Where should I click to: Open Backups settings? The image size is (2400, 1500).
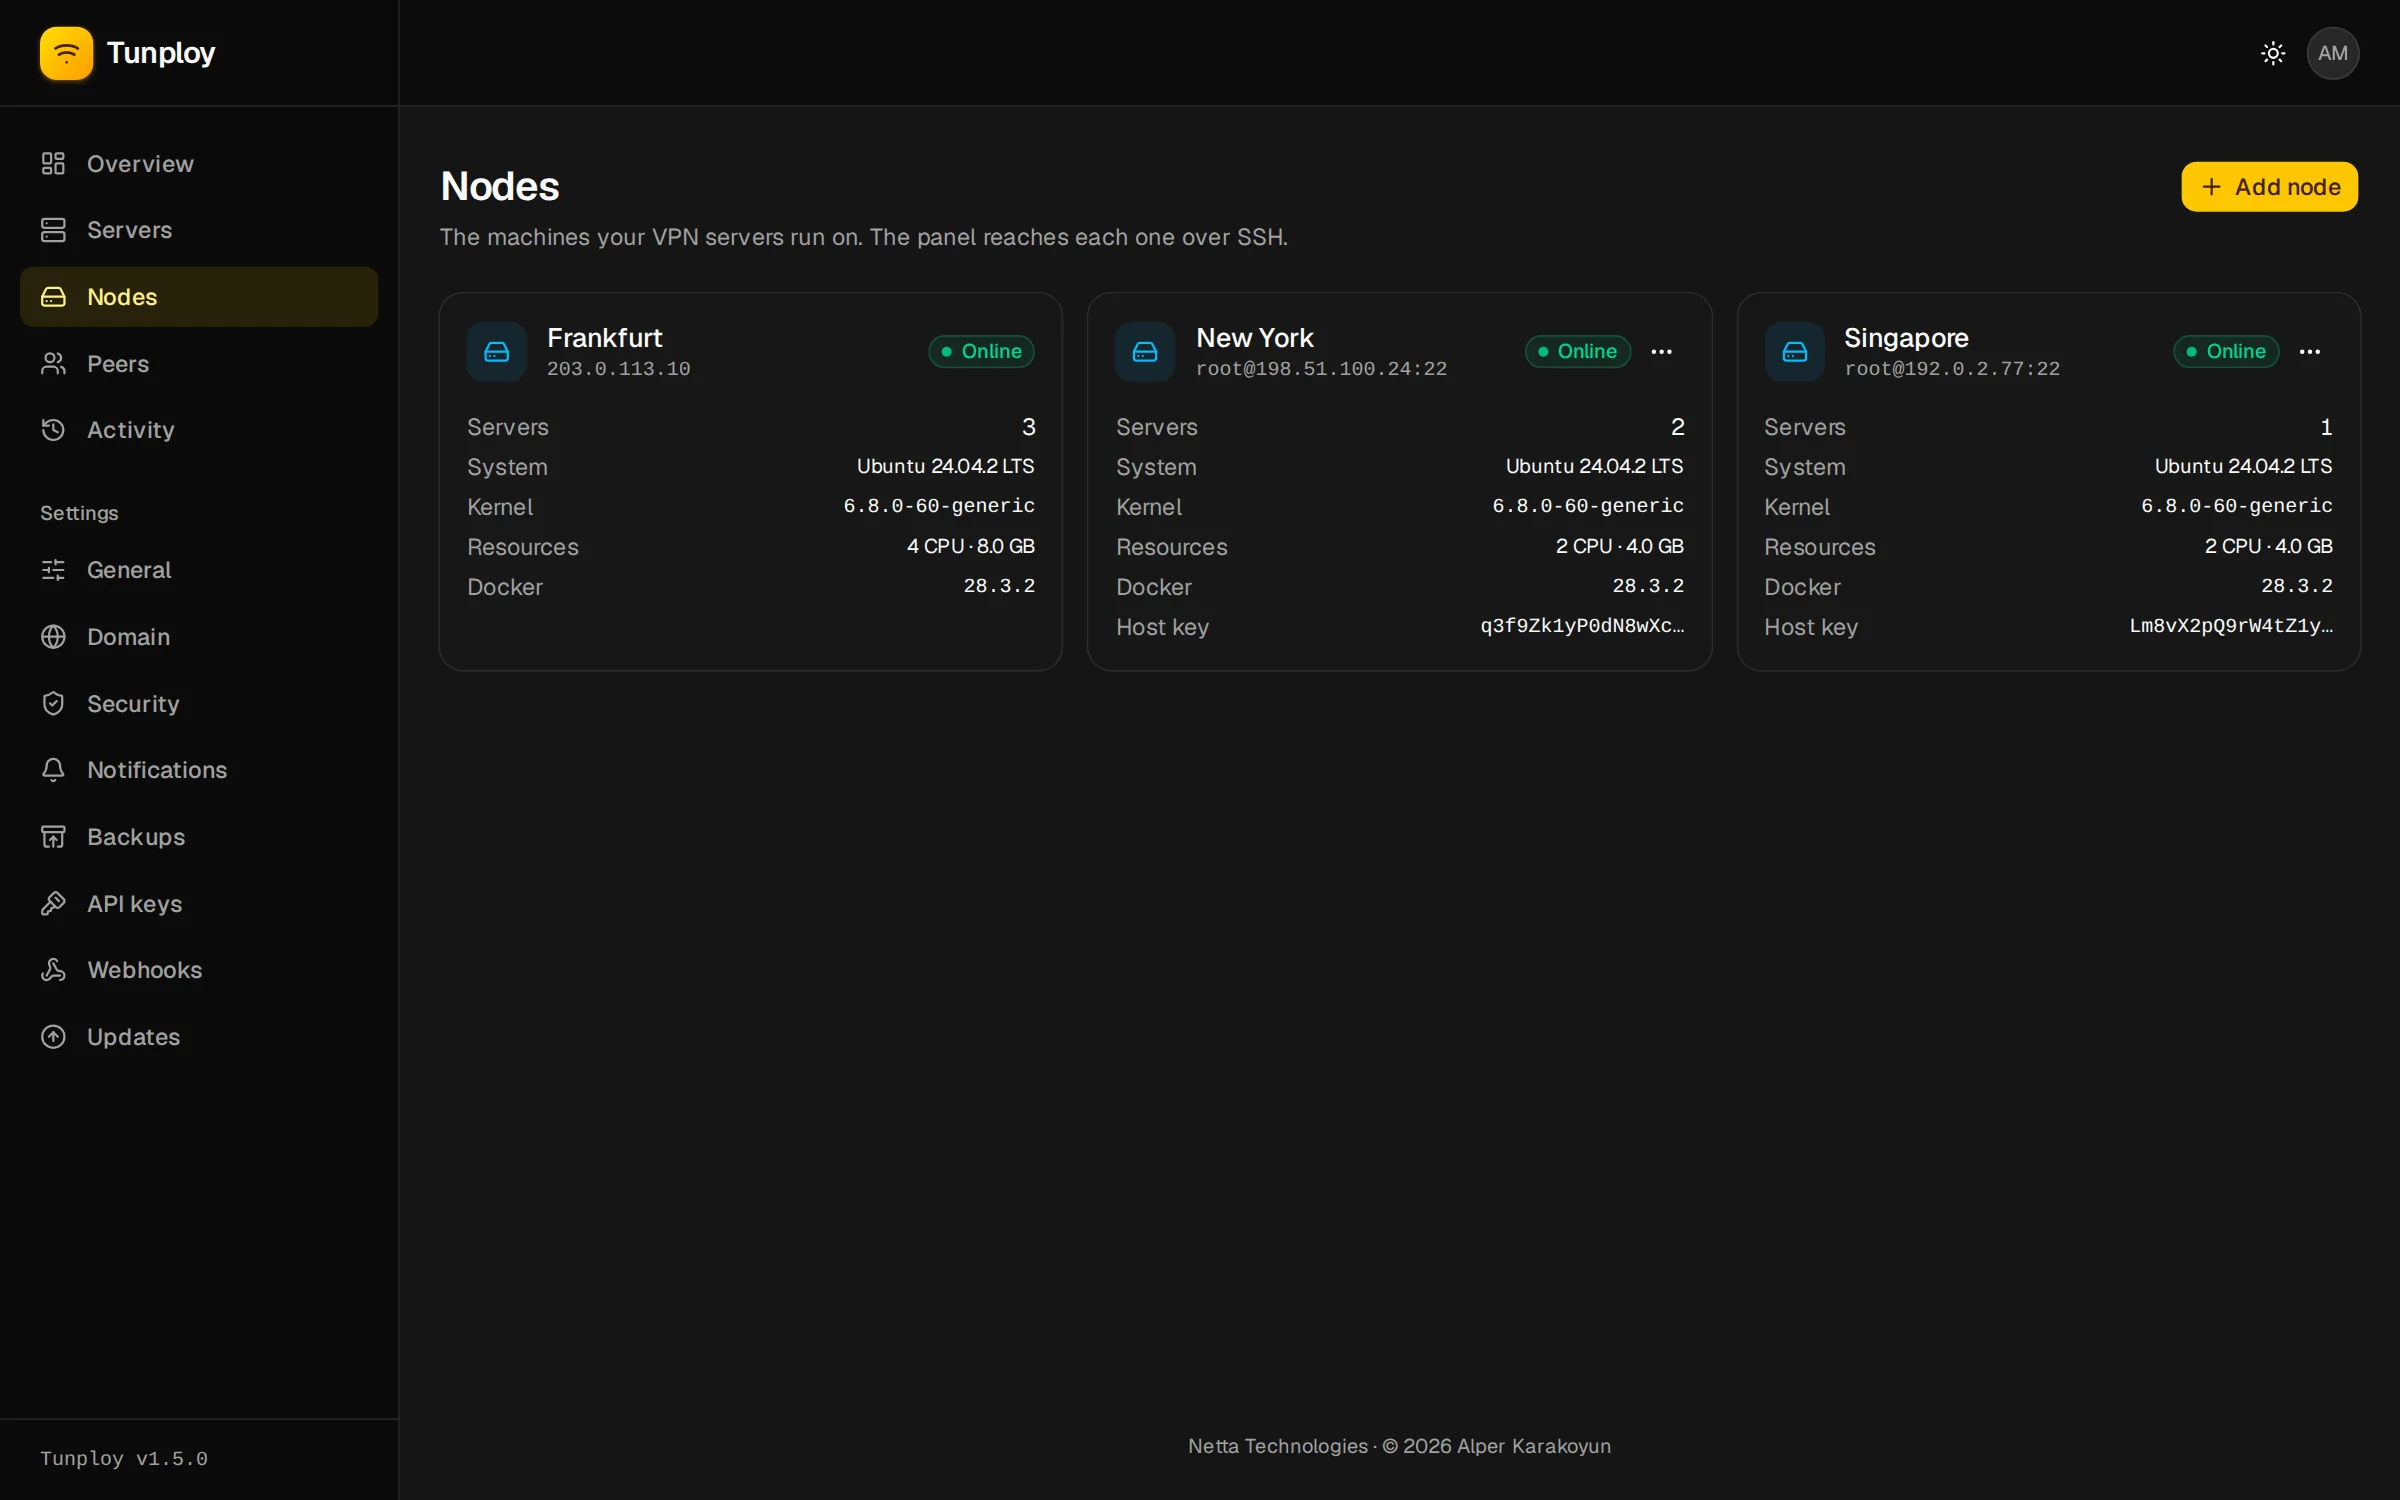(x=199, y=837)
